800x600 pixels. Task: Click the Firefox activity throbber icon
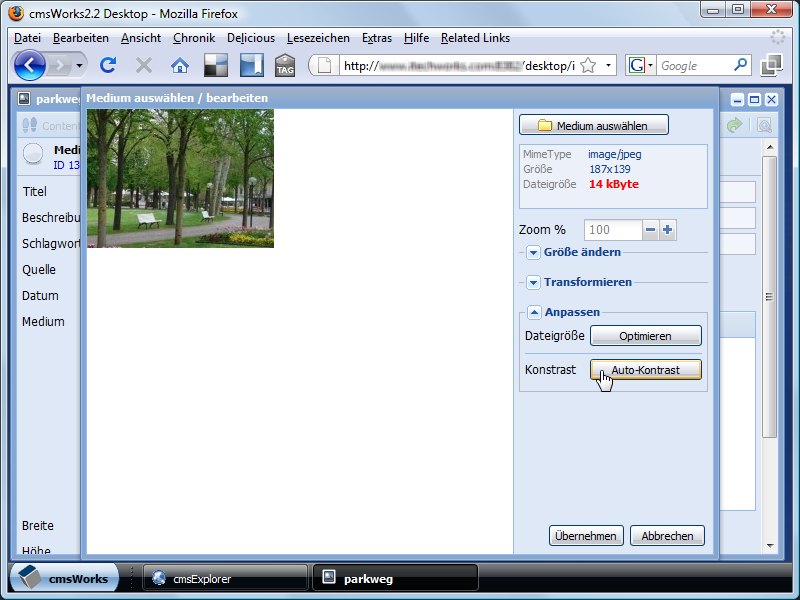click(778, 37)
